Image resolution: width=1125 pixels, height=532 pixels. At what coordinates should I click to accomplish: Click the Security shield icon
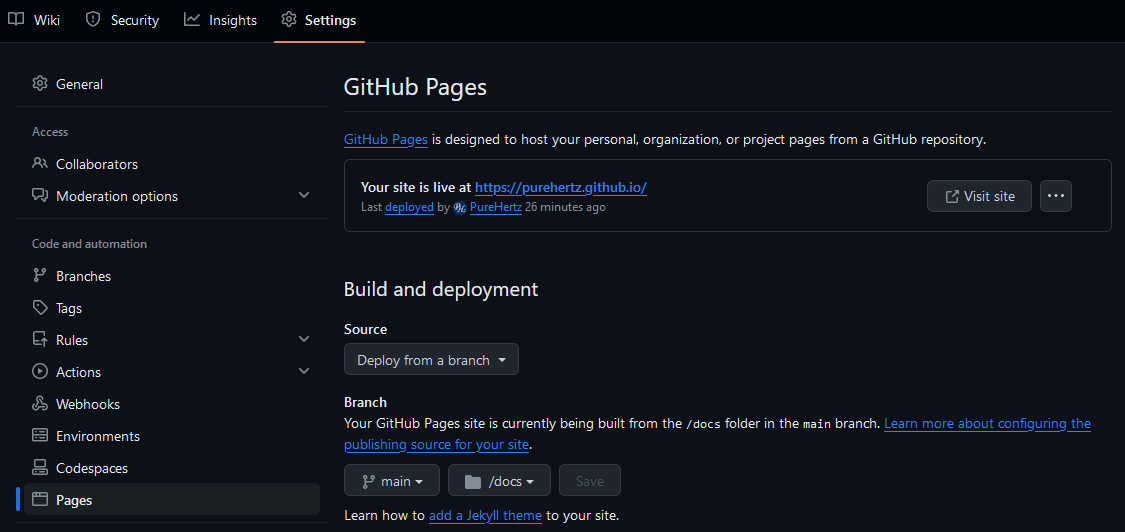tap(93, 19)
